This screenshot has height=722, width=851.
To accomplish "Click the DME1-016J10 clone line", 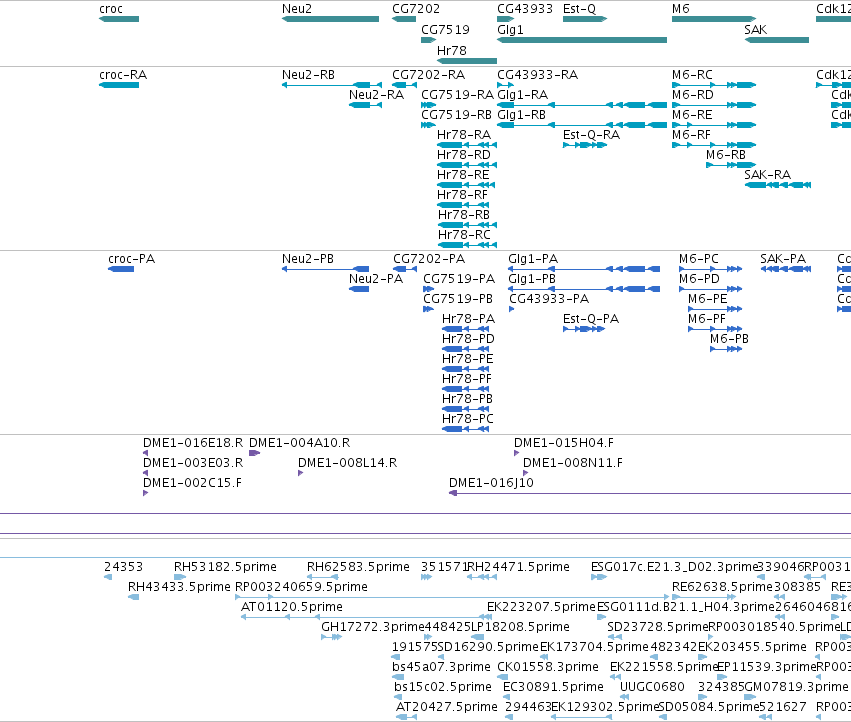I will (x=650, y=493).
